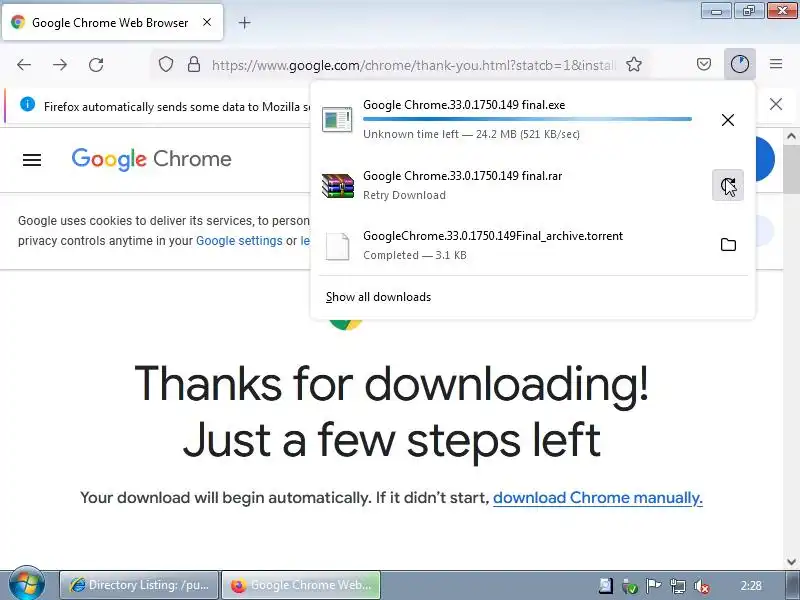Click the vertical scrollbar thumb
800x600 pixels.
791,170
